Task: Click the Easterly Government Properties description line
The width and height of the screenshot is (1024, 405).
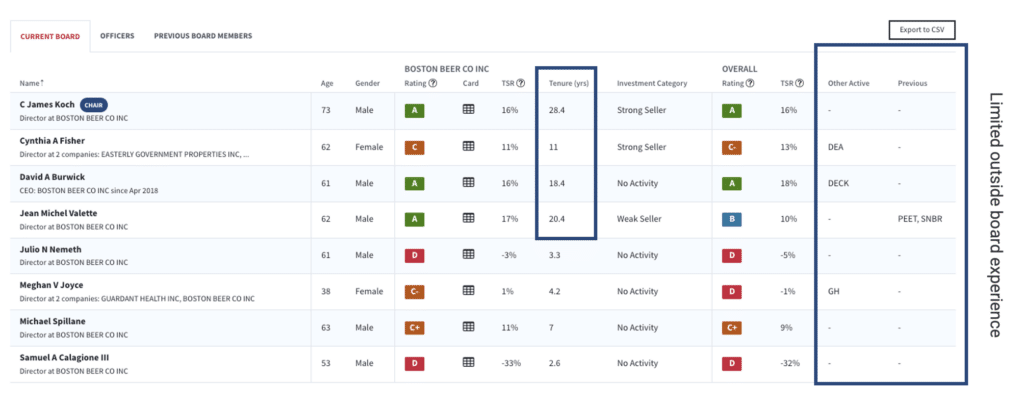Action: [x=135, y=155]
